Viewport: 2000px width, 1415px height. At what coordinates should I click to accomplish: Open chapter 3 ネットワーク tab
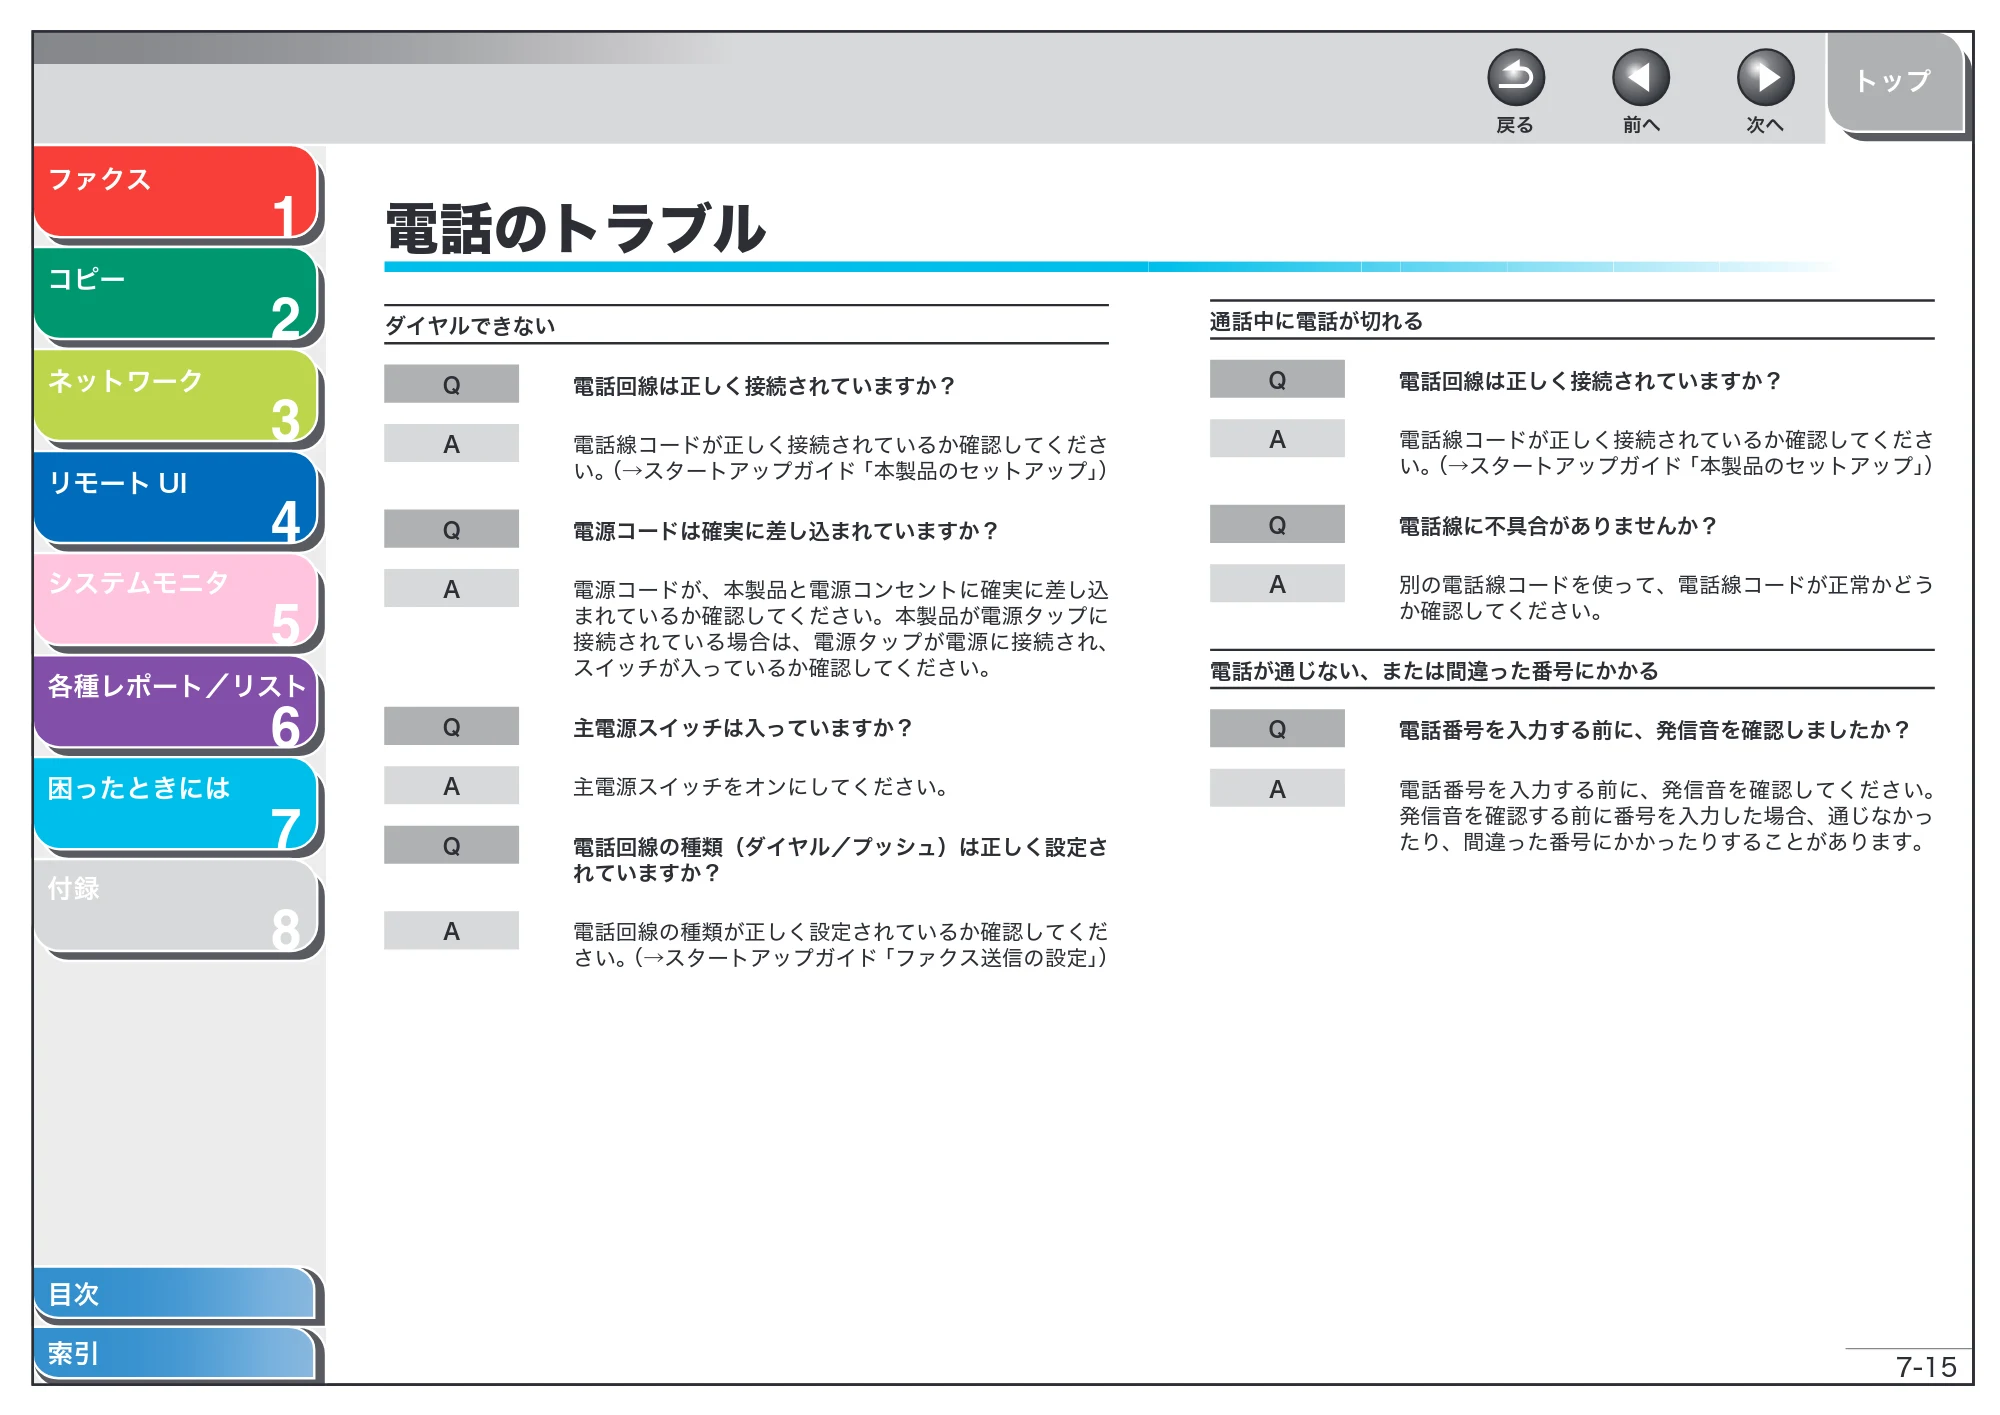(175, 396)
